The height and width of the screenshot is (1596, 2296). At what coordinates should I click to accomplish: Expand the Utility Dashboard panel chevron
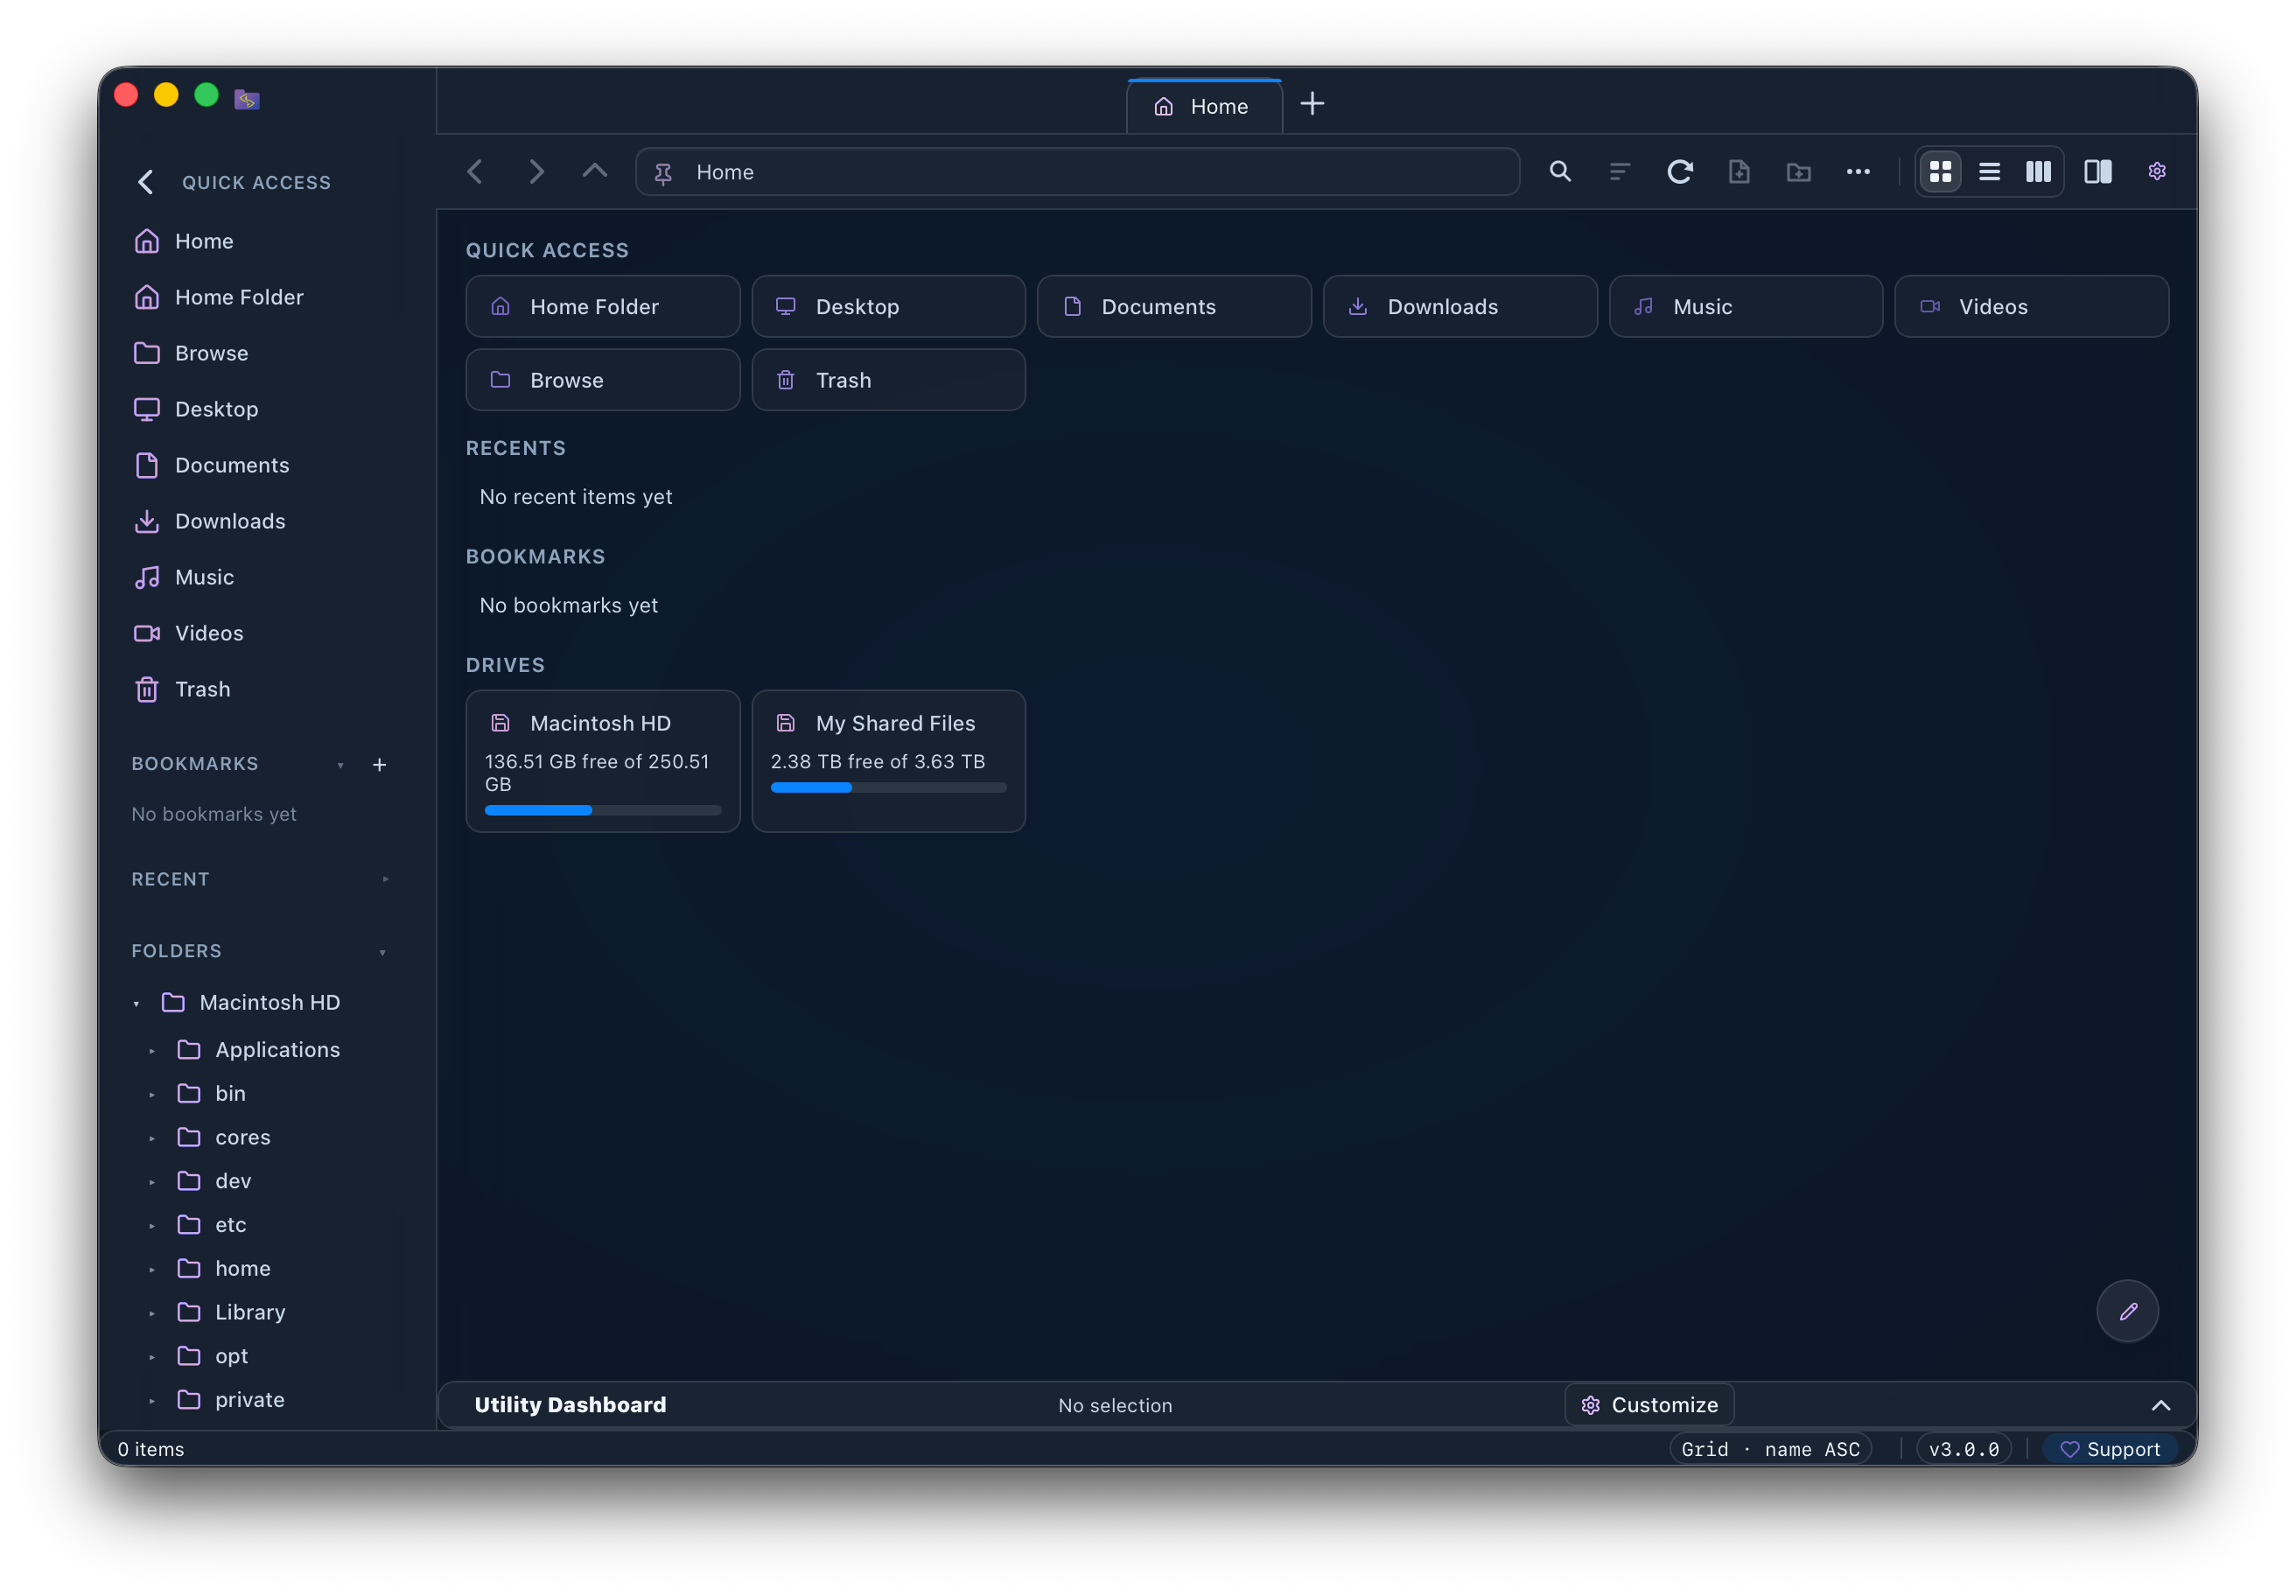(x=2160, y=1405)
